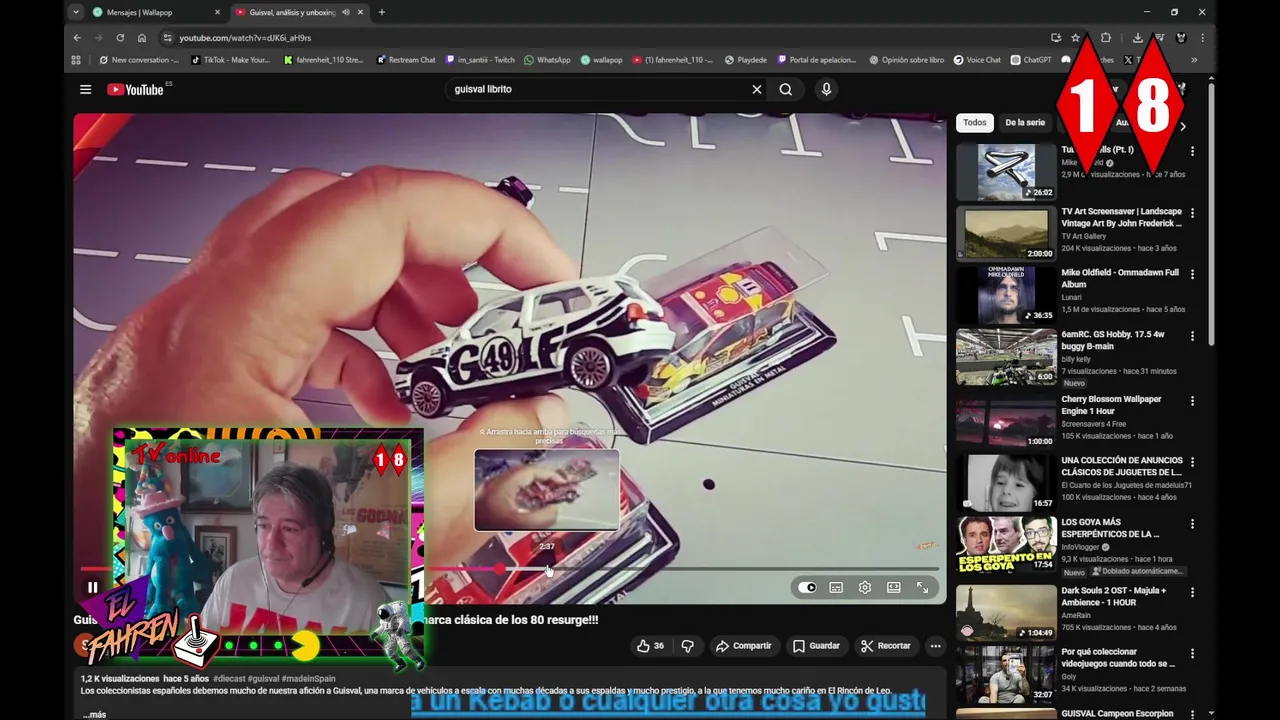Run the search with the magnifier button
This screenshot has height=720, width=1280.
coord(786,89)
